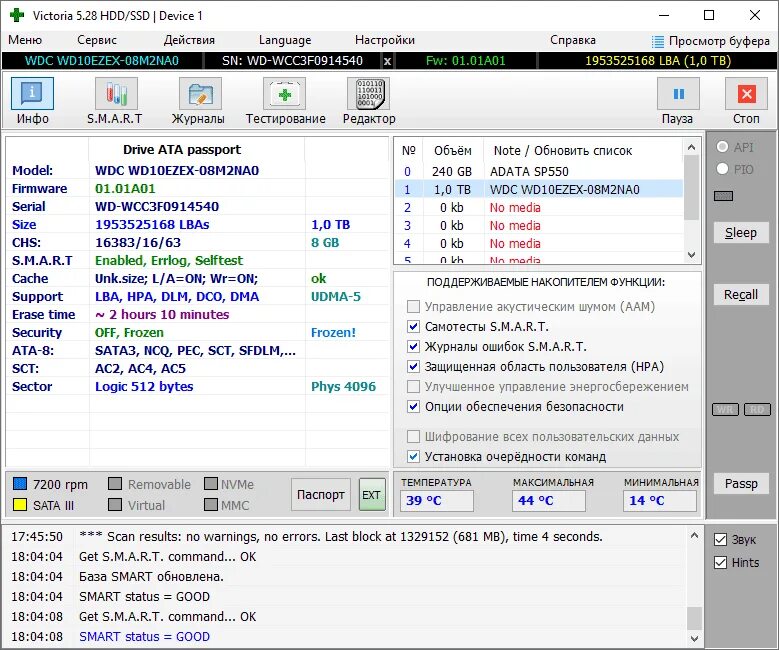Toggle Улучшенное управление энергосбережением checkbox
This screenshot has width=779, height=650.
(413, 386)
